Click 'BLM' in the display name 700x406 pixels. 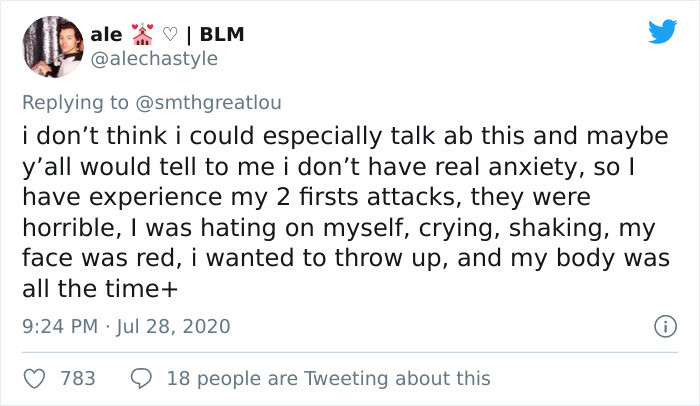pos(222,34)
